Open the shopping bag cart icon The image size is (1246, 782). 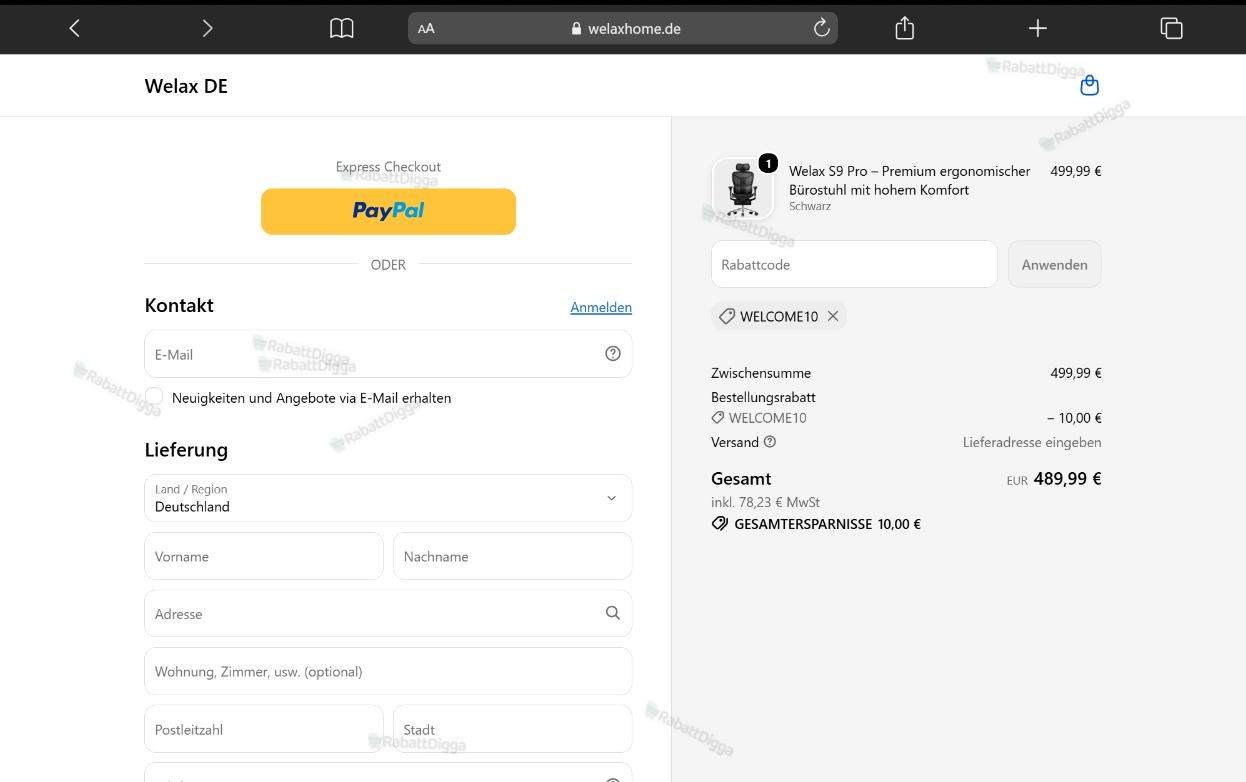click(x=1090, y=86)
